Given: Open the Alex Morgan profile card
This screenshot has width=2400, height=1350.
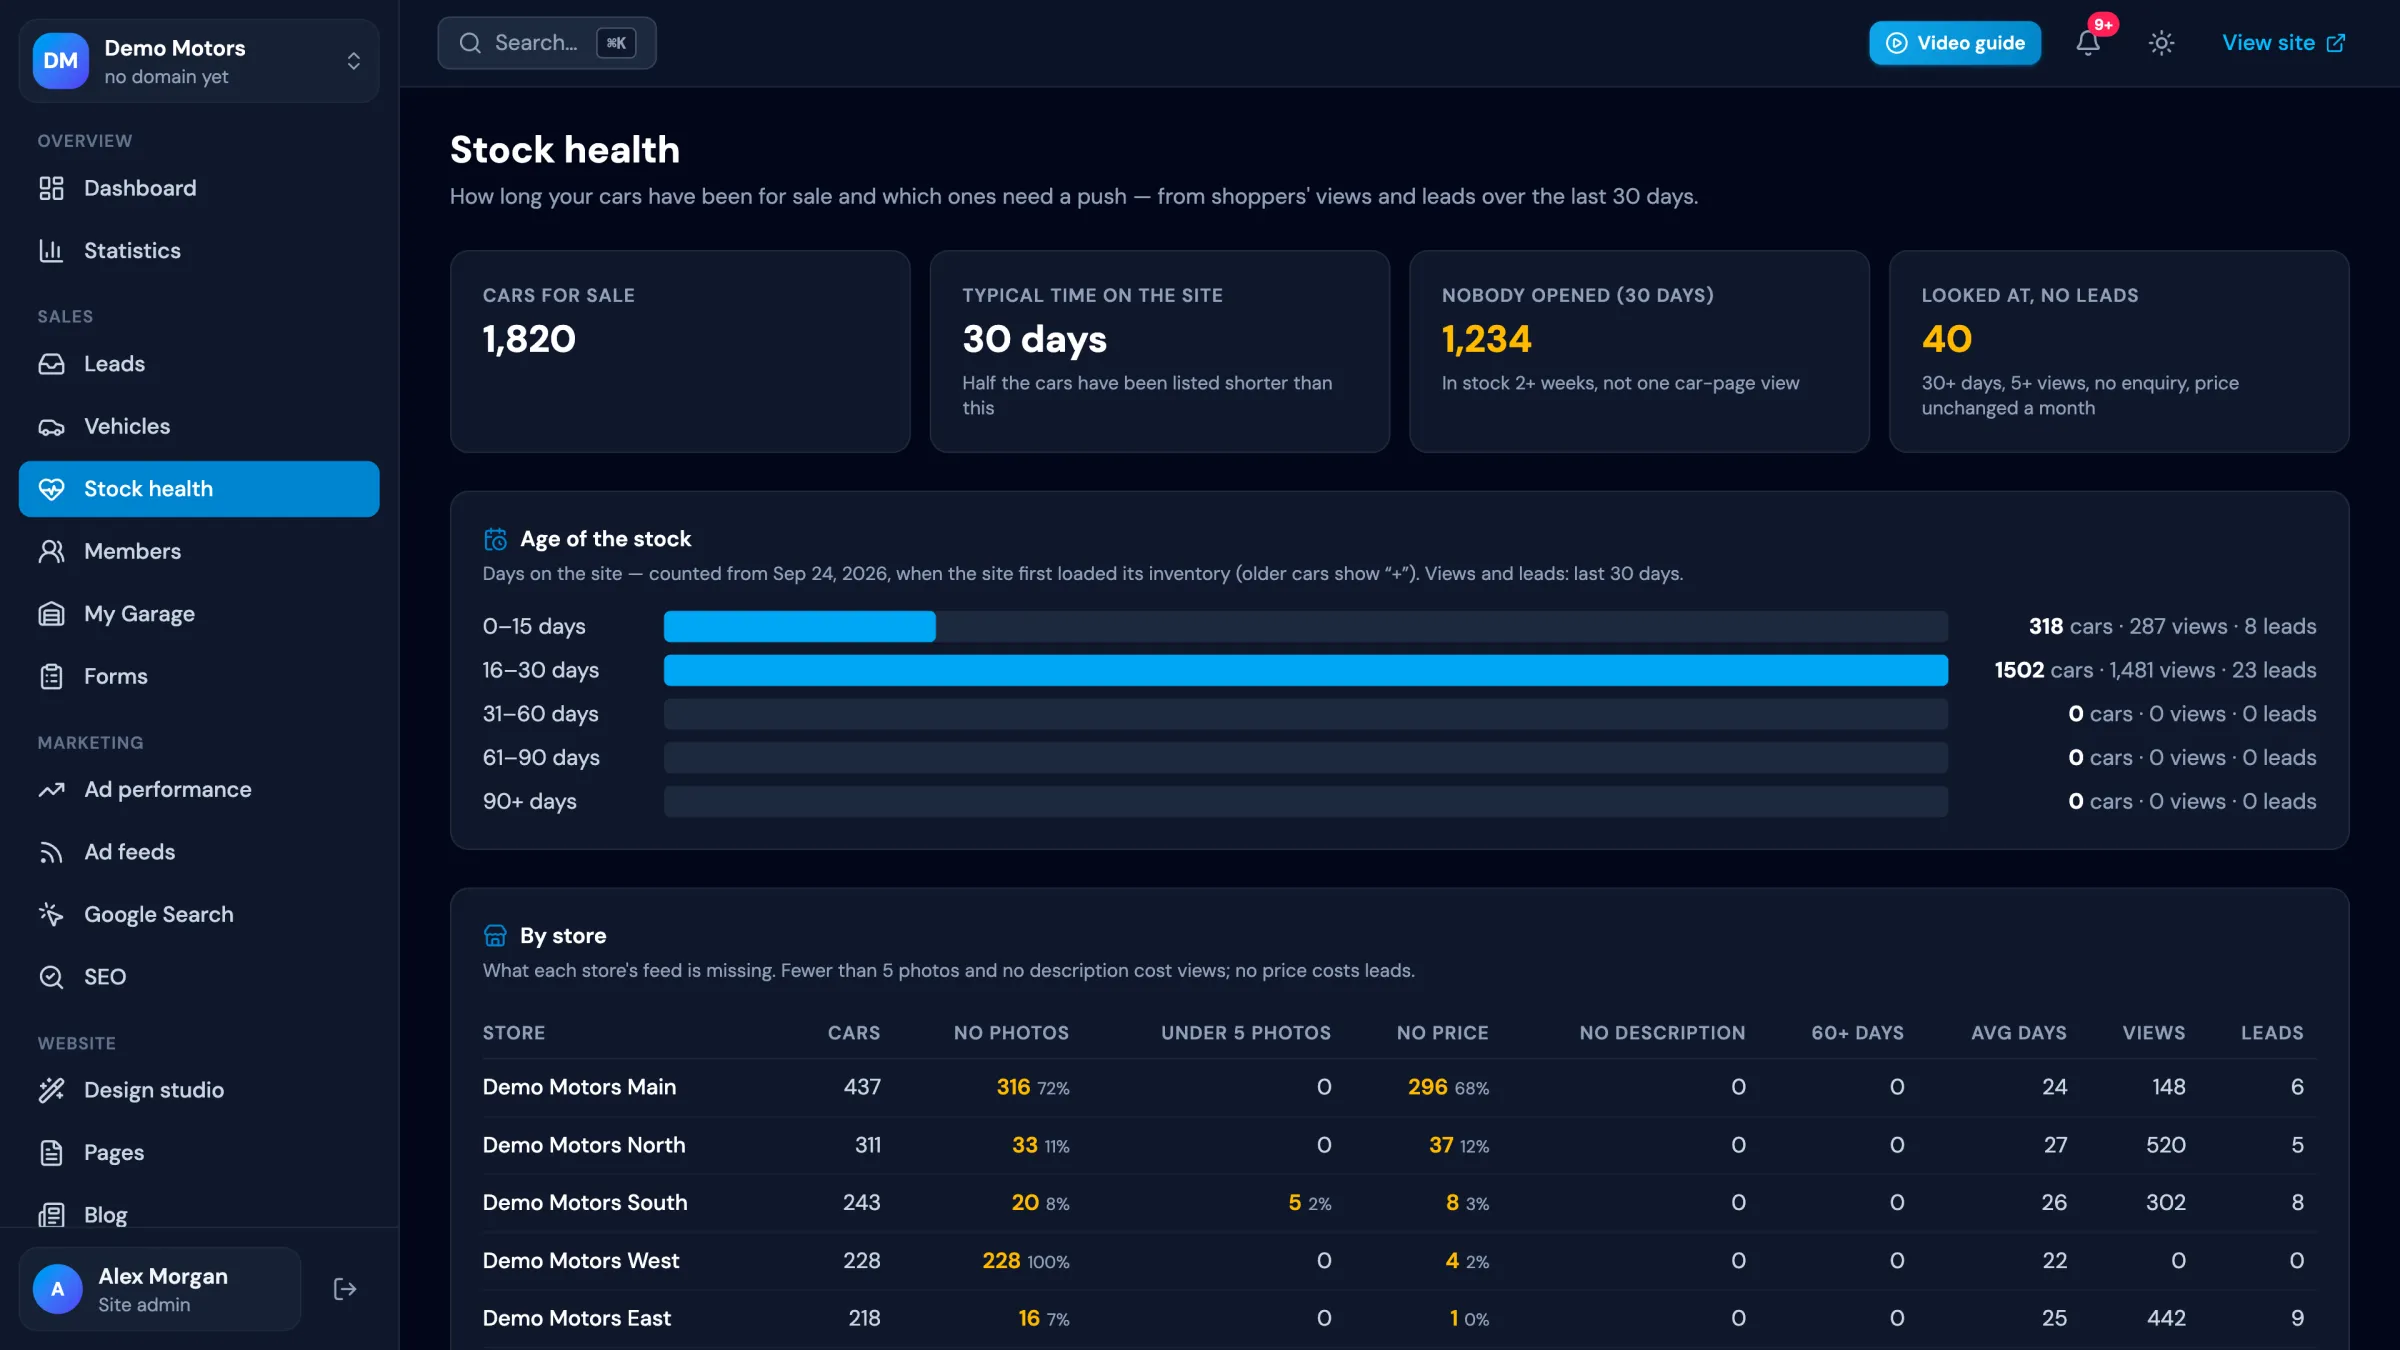Looking at the screenshot, I should click(160, 1289).
